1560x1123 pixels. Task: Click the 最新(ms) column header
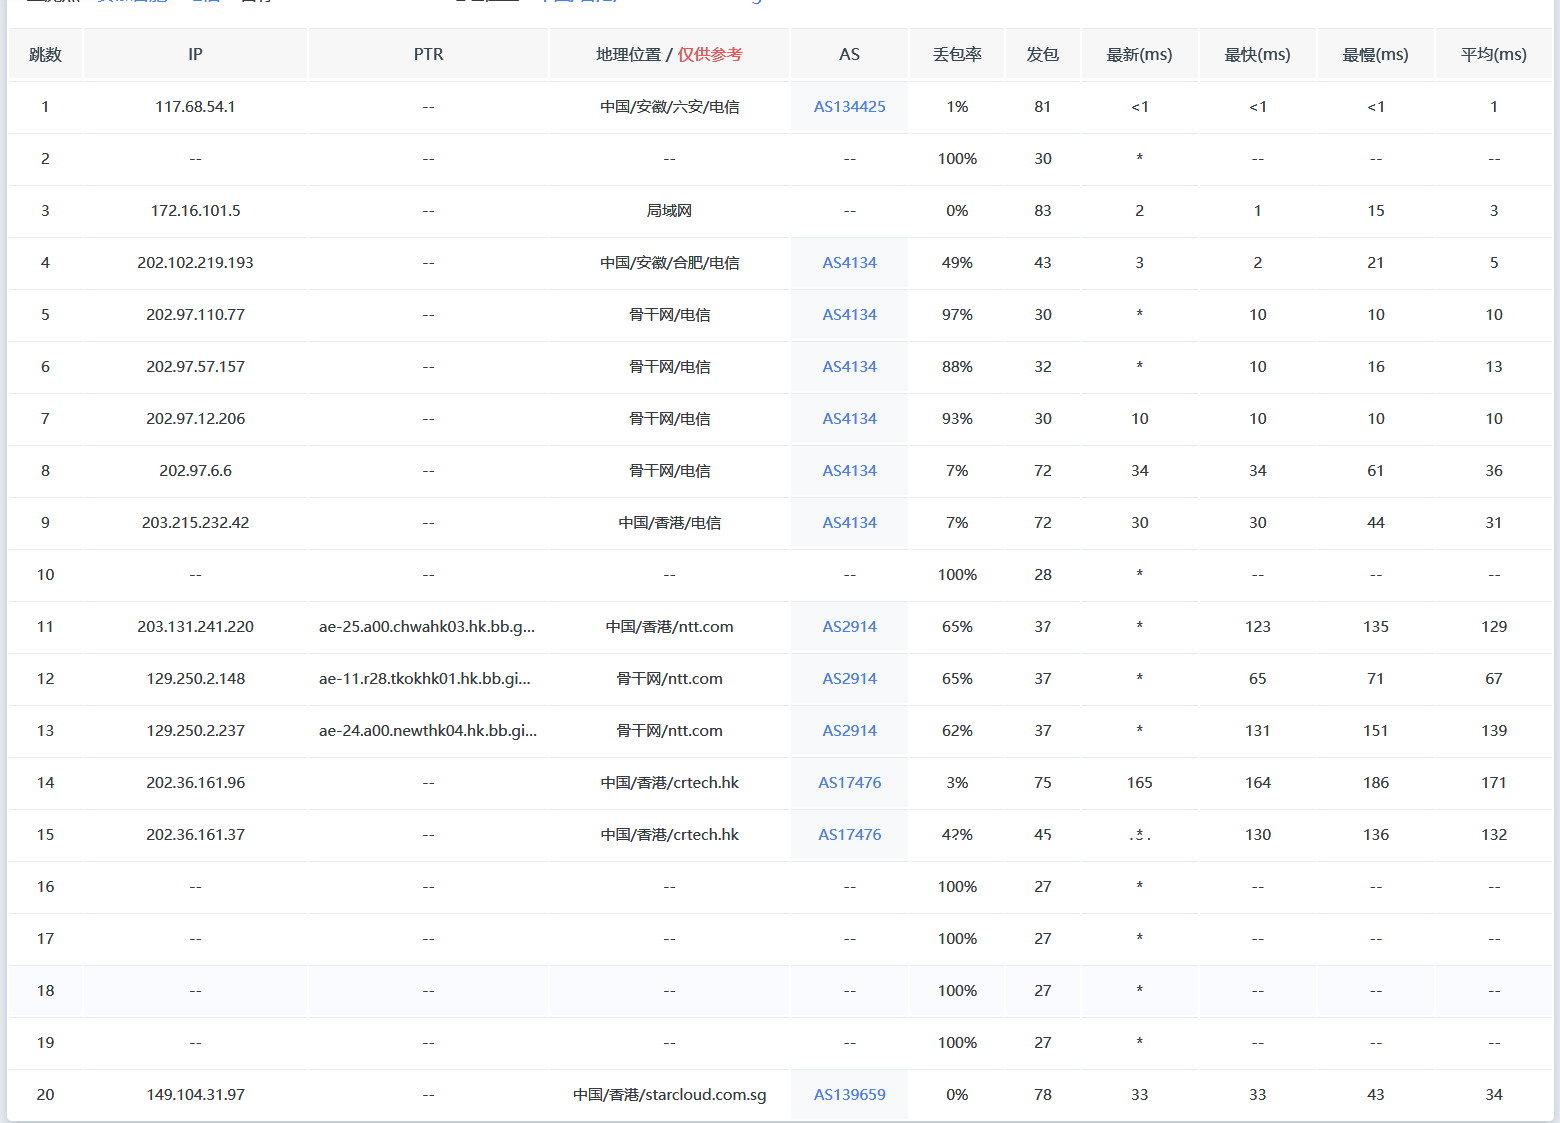coord(1139,55)
